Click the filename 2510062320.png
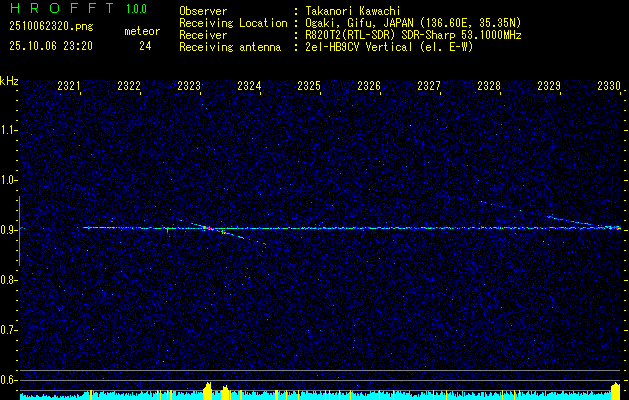 (x=51, y=27)
